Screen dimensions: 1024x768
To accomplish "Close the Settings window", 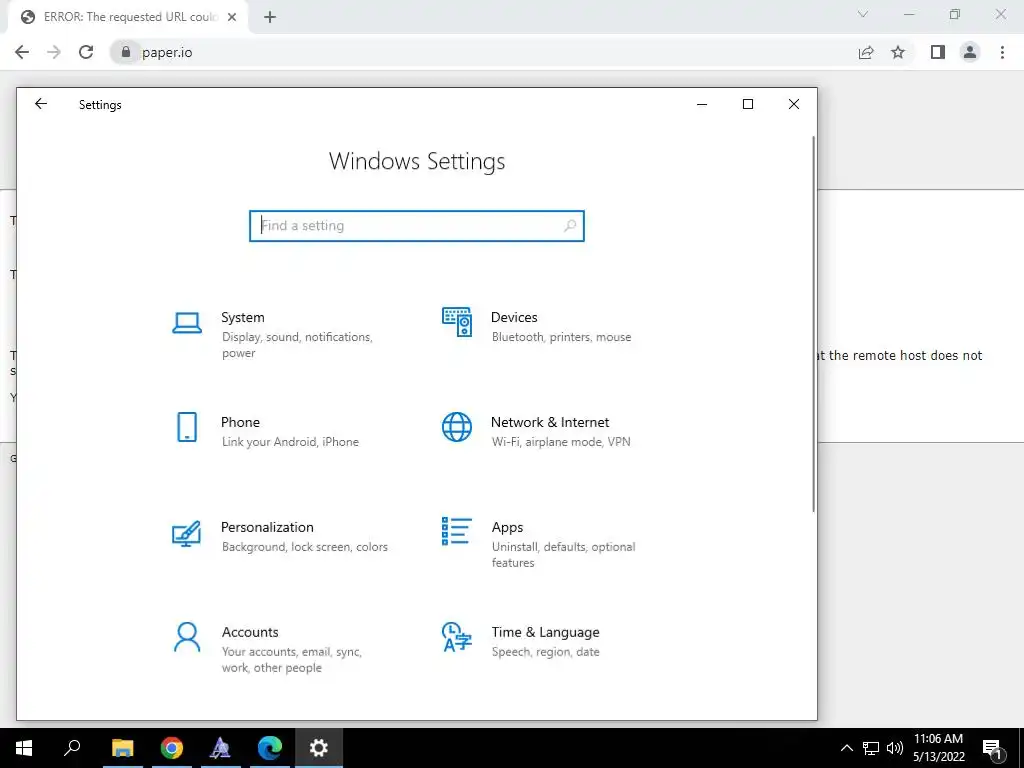I will click(793, 104).
